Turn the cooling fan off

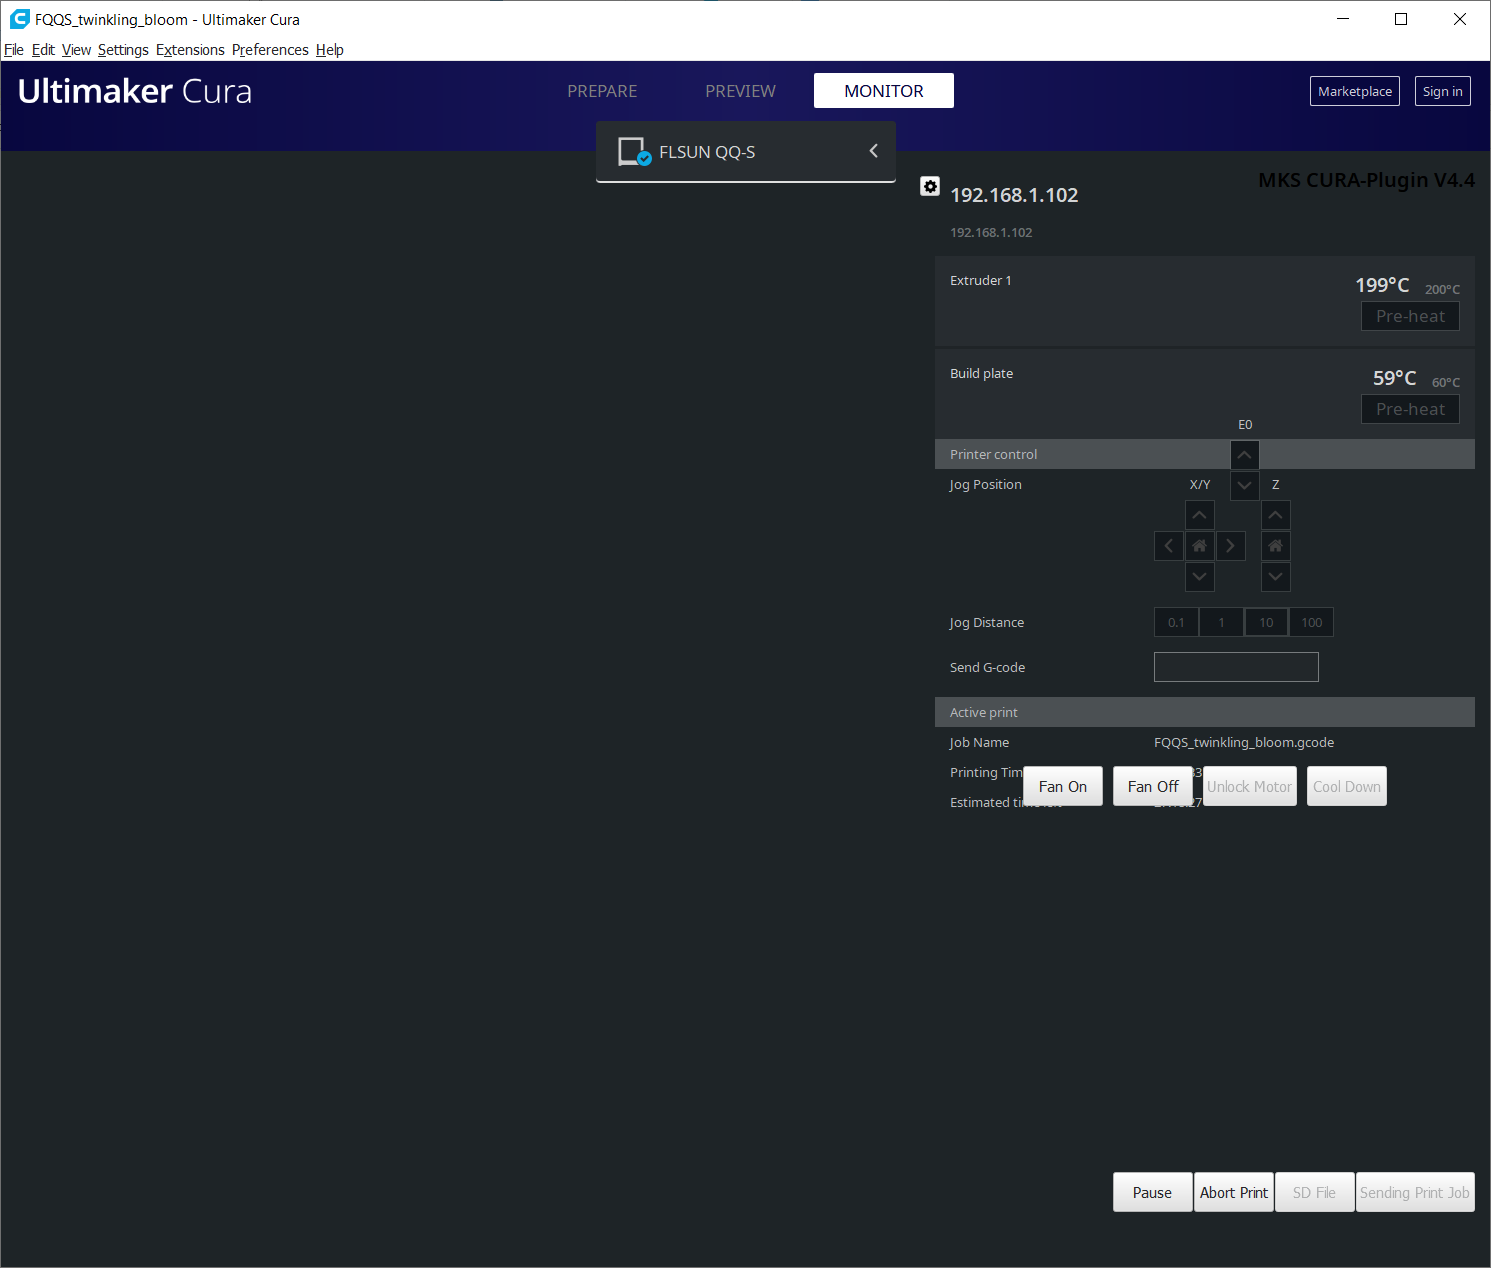1152,786
